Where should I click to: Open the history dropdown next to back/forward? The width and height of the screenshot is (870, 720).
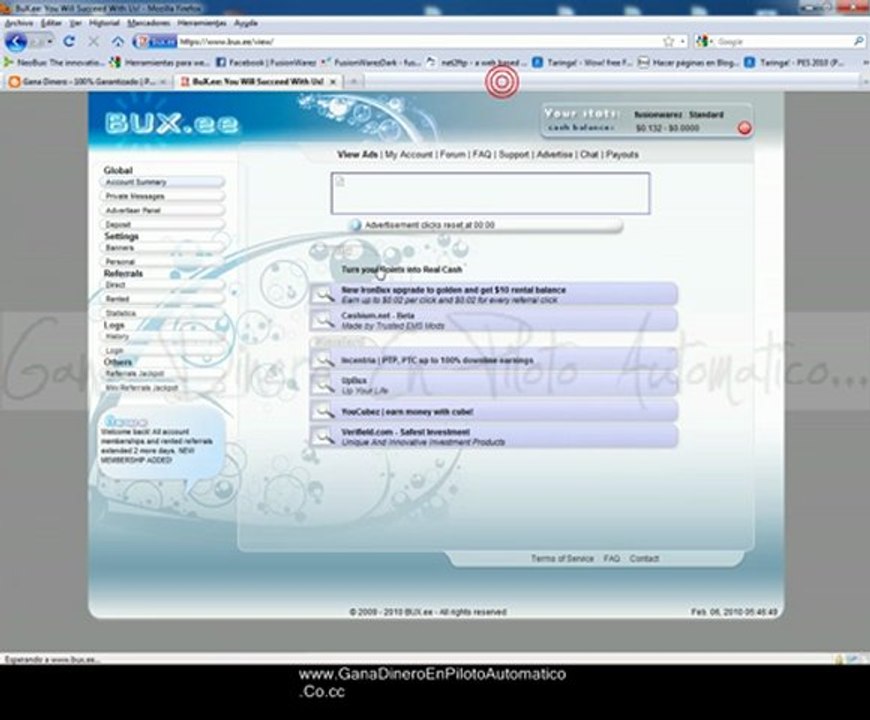point(49,42)
